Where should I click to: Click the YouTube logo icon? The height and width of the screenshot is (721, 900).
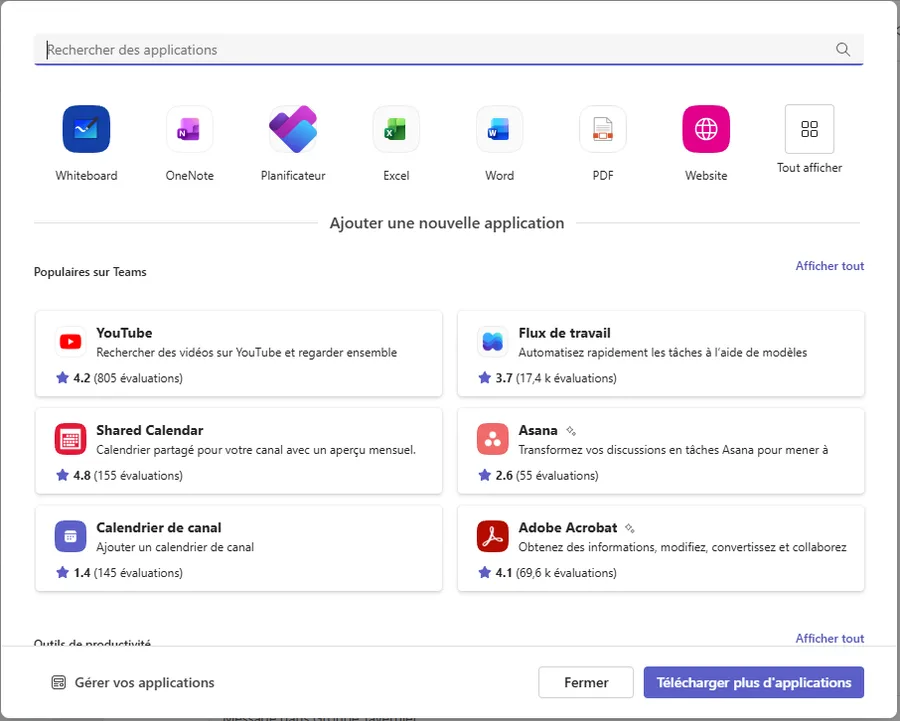[x=71, y=342]
